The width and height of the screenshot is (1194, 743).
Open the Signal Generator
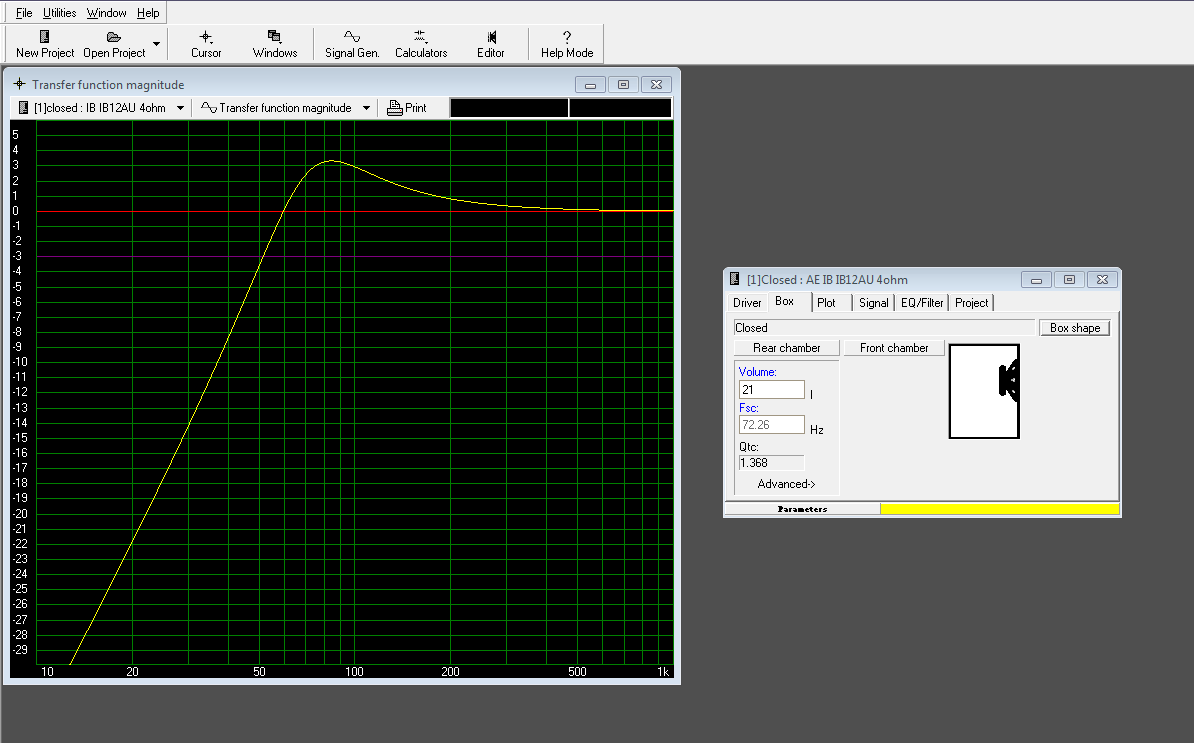point(352,44)
